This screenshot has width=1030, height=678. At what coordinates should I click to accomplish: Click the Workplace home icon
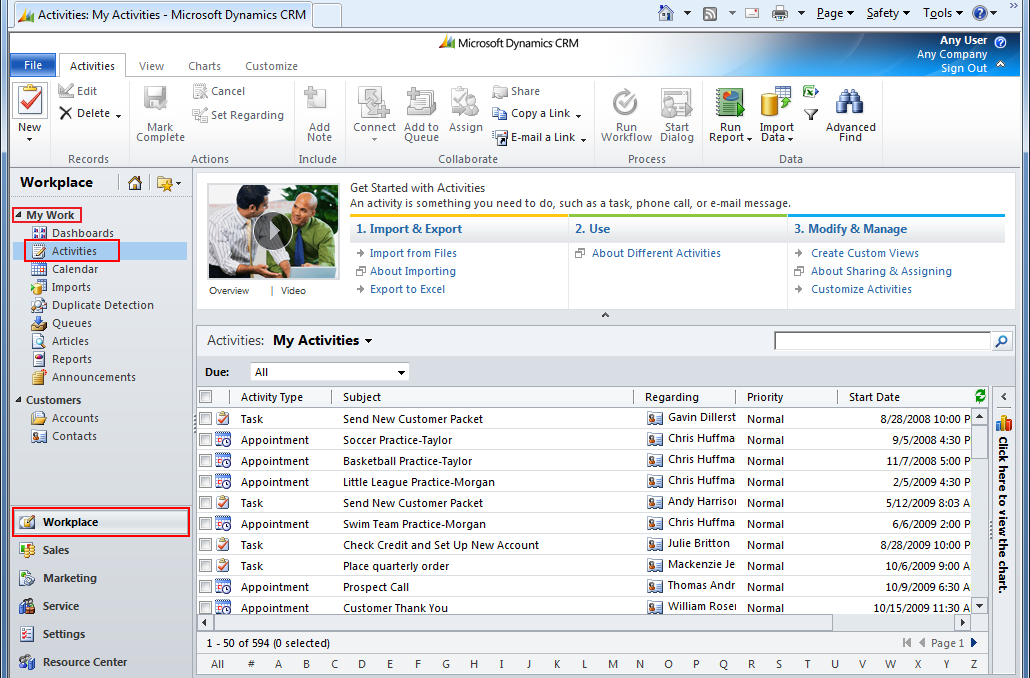135,183
